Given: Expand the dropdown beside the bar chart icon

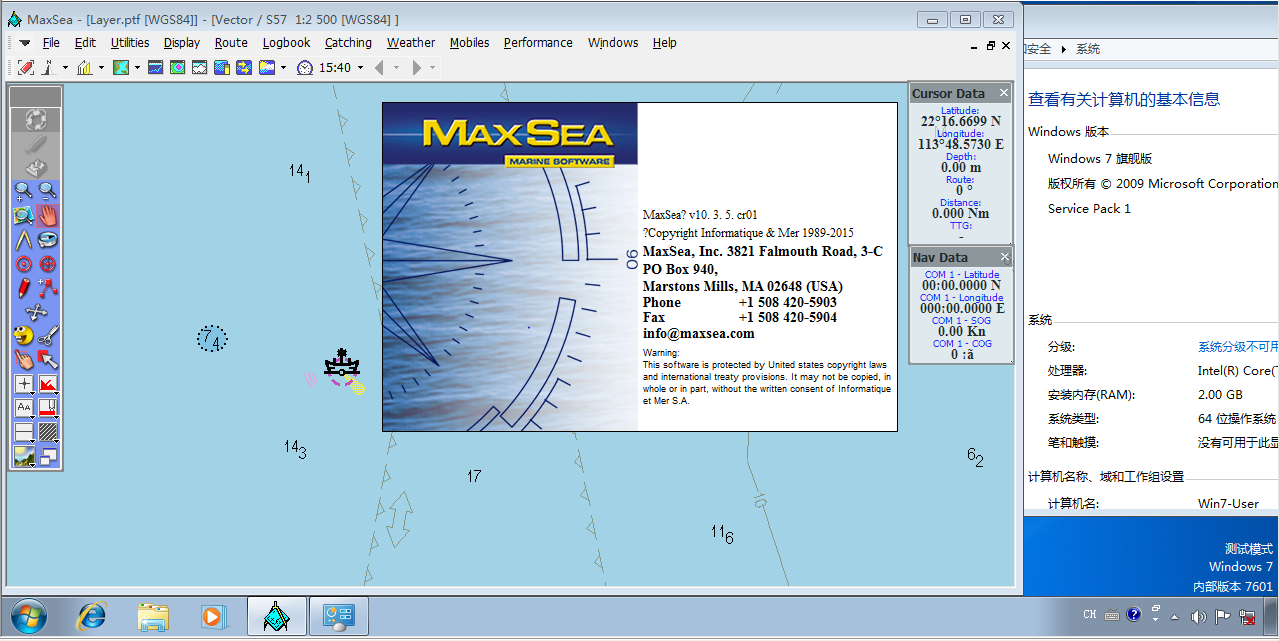Looking at the screenshot, I should (x=101, y=68).
